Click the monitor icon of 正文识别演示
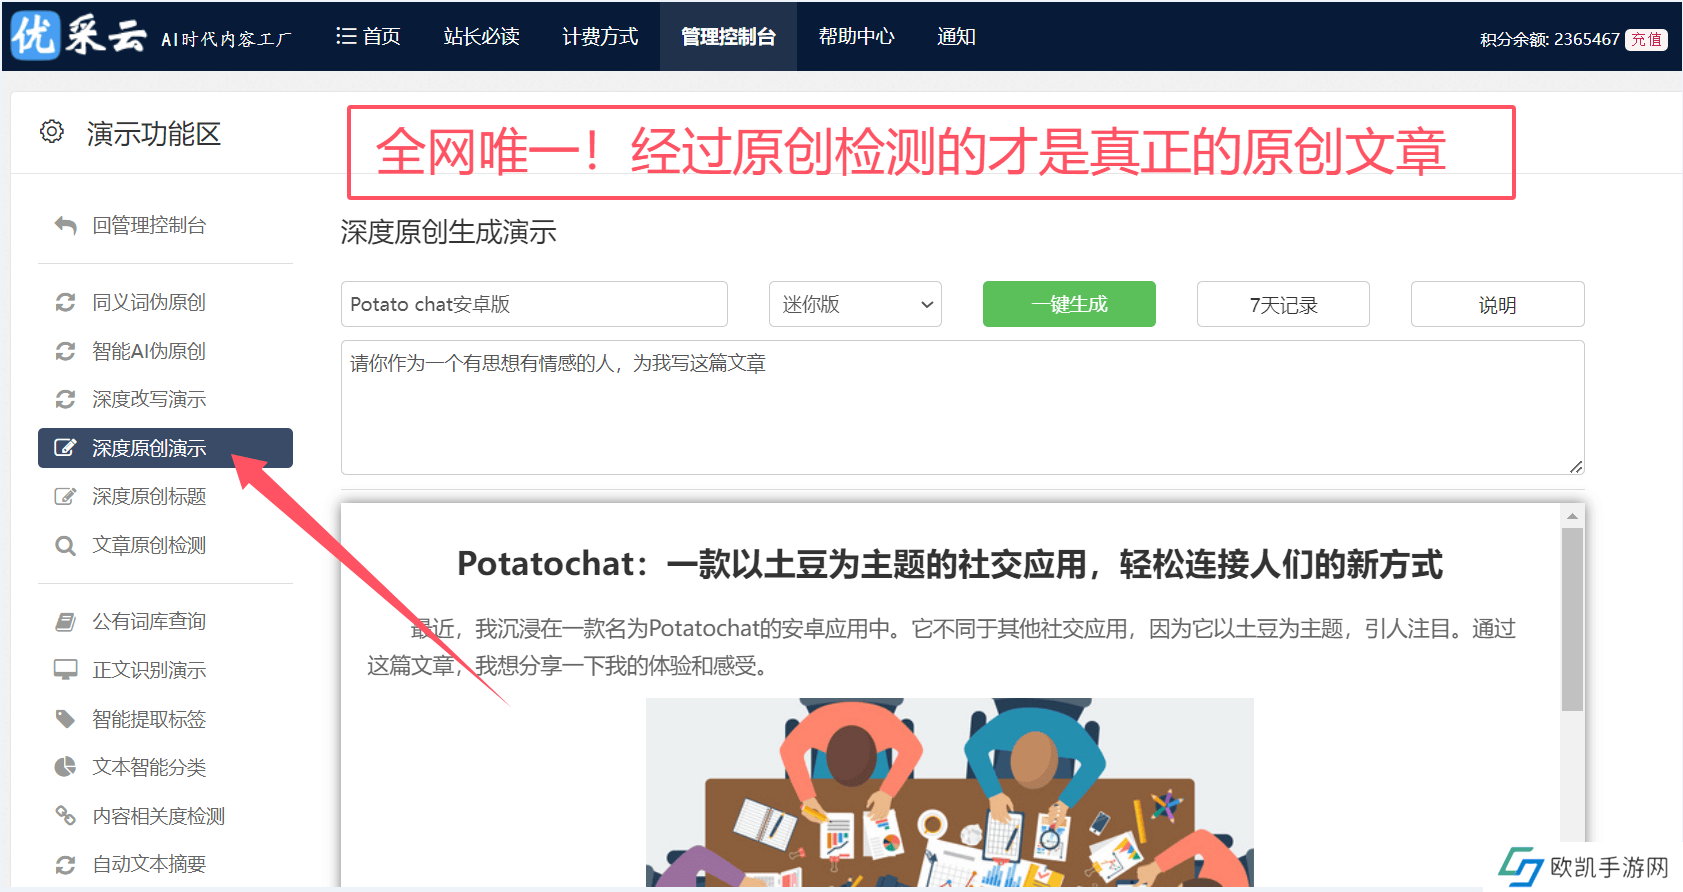This screenshot has width=1683, height=892. pos(65,670)
